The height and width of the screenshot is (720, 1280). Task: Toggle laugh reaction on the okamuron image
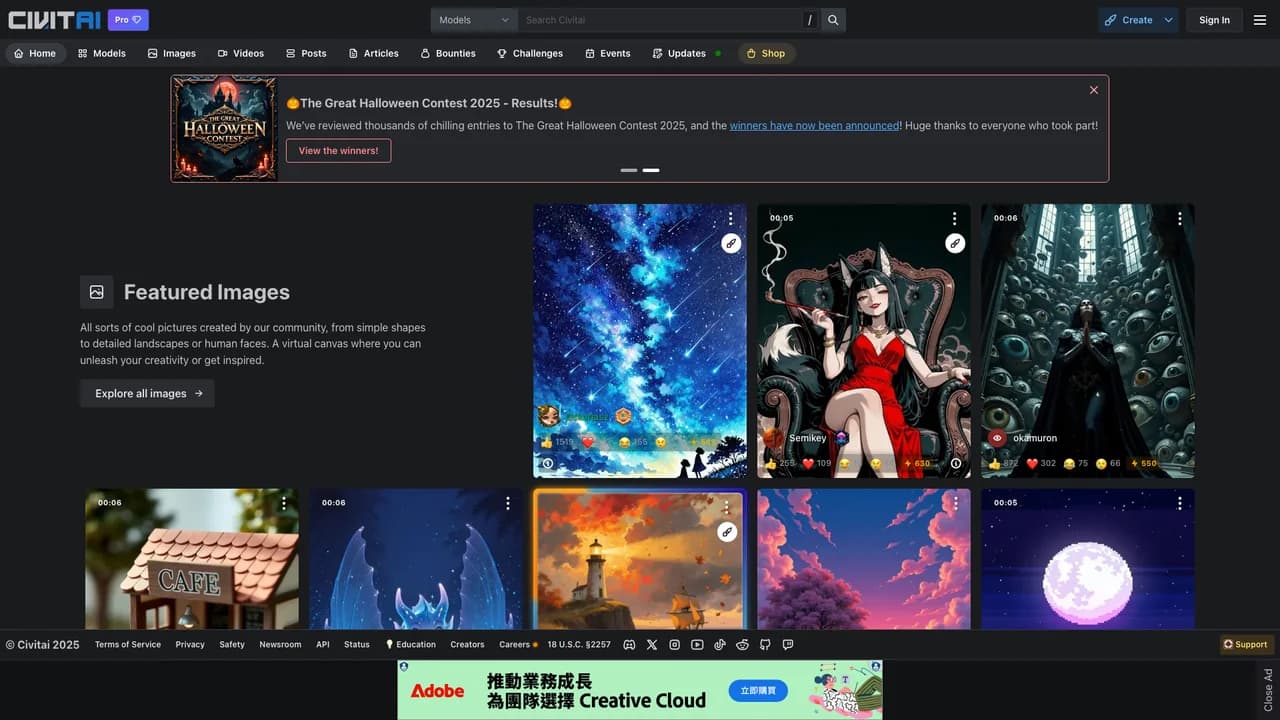click(x=1075, y=464)
